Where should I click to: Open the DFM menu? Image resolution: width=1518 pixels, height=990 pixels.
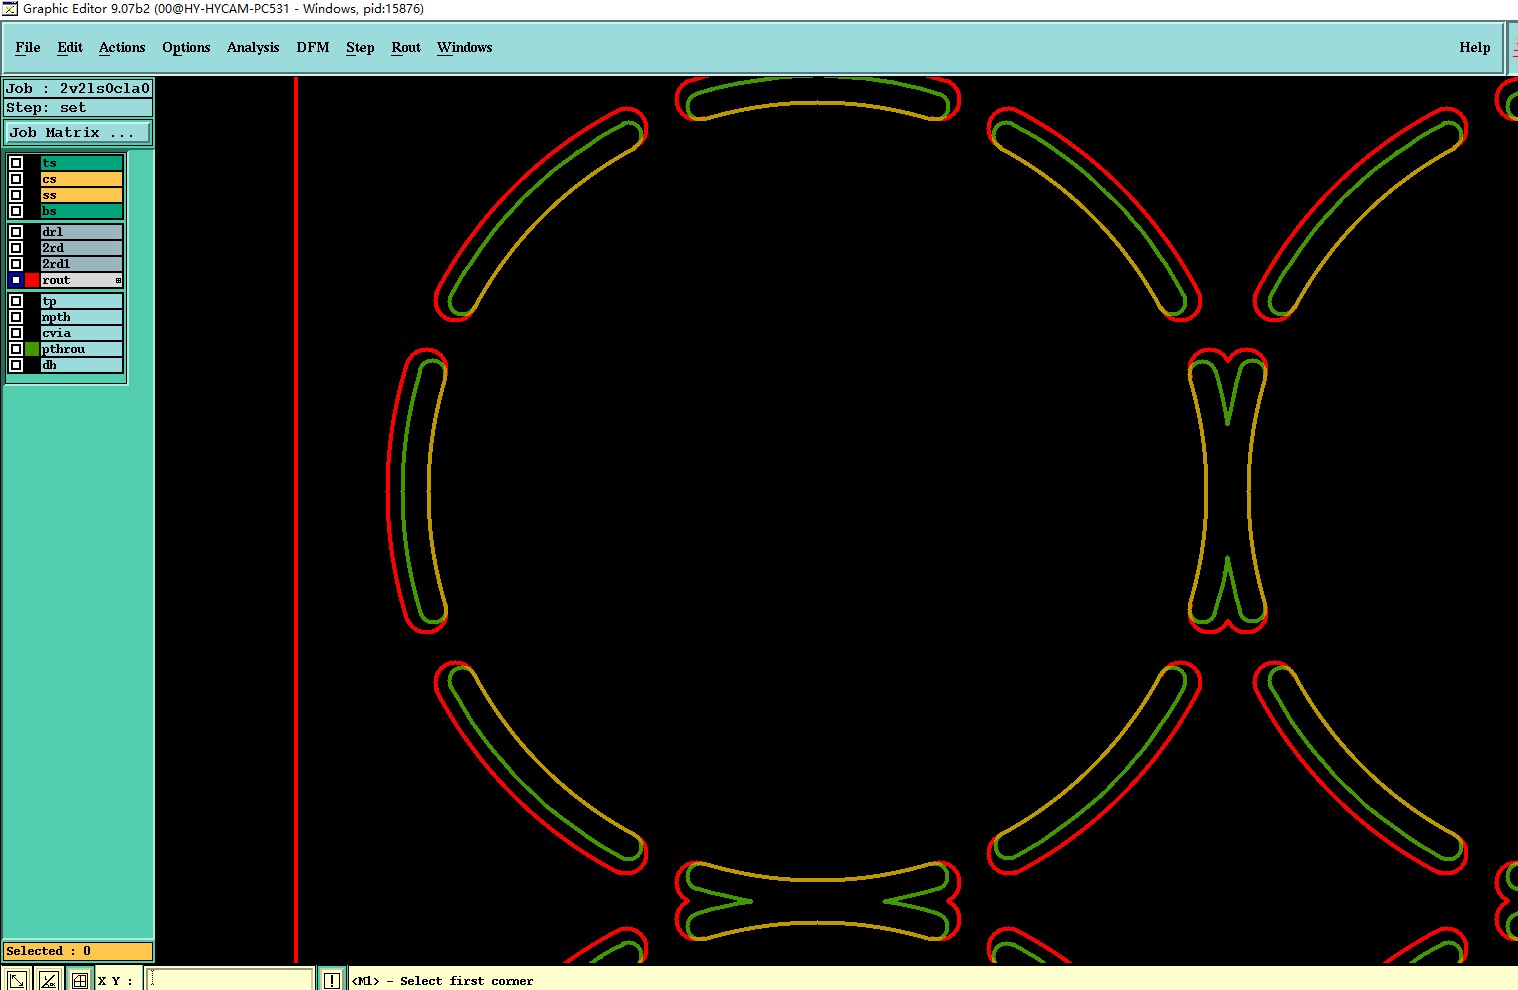coord(313,47)
